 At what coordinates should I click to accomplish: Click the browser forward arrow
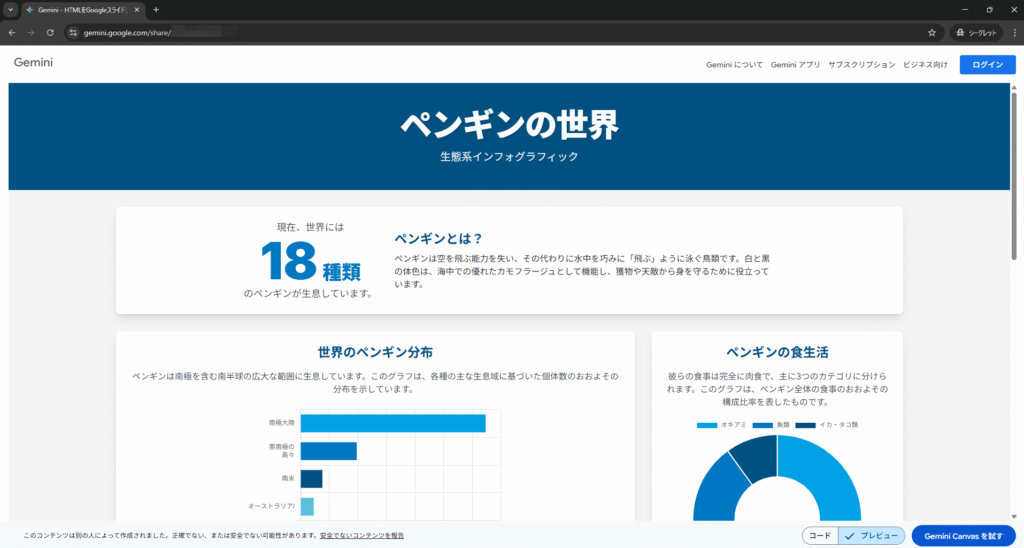30,32
